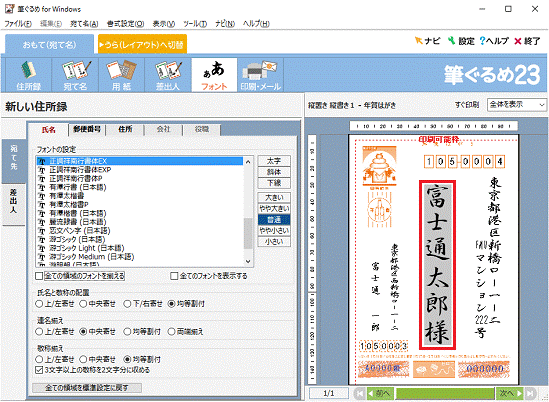Open ヘルプ help with question mark icon
Screen dimensions: 549x402
[494, 41]
